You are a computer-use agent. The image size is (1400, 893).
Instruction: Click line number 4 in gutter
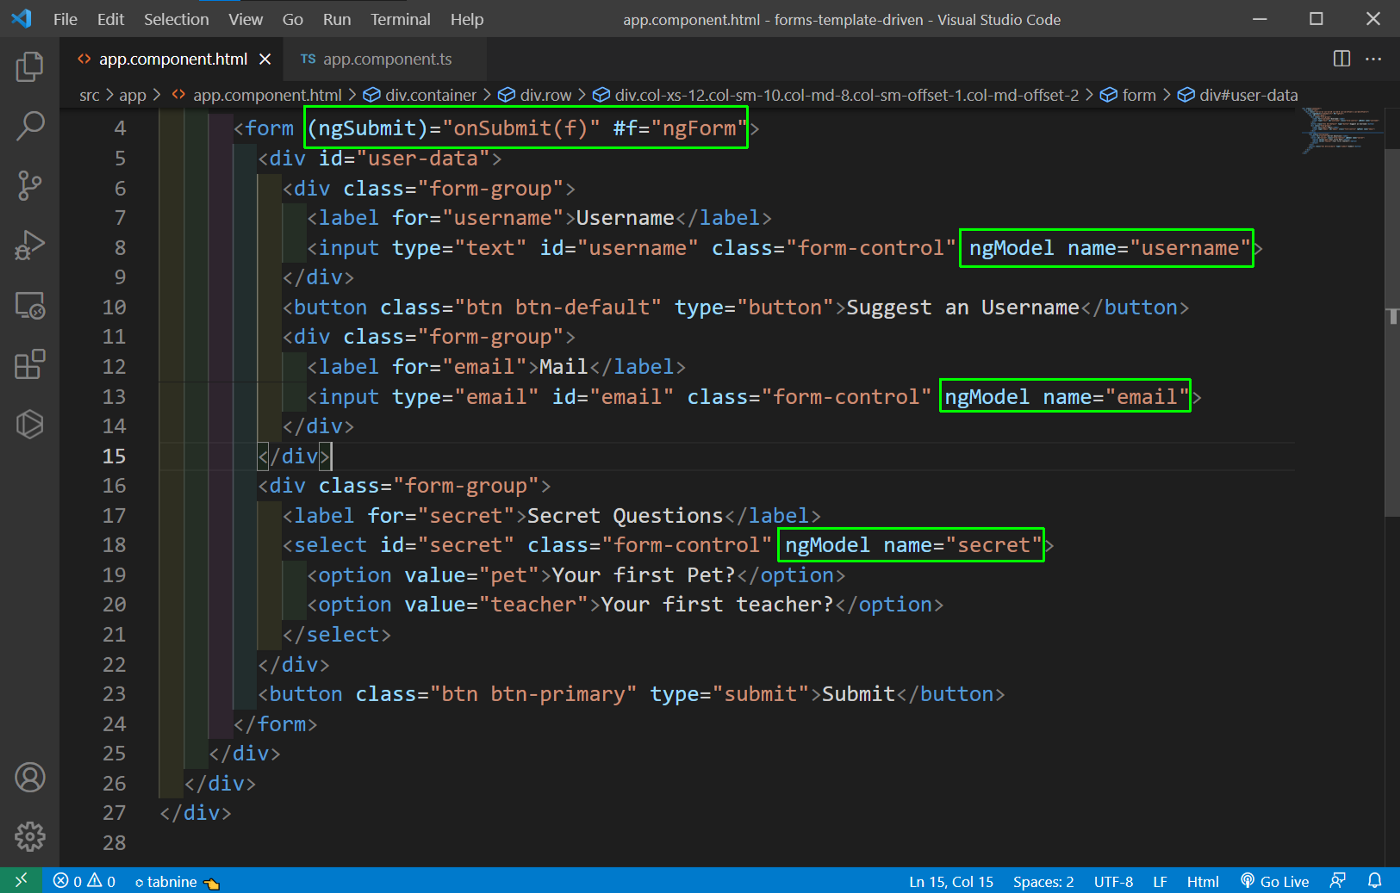120,128
